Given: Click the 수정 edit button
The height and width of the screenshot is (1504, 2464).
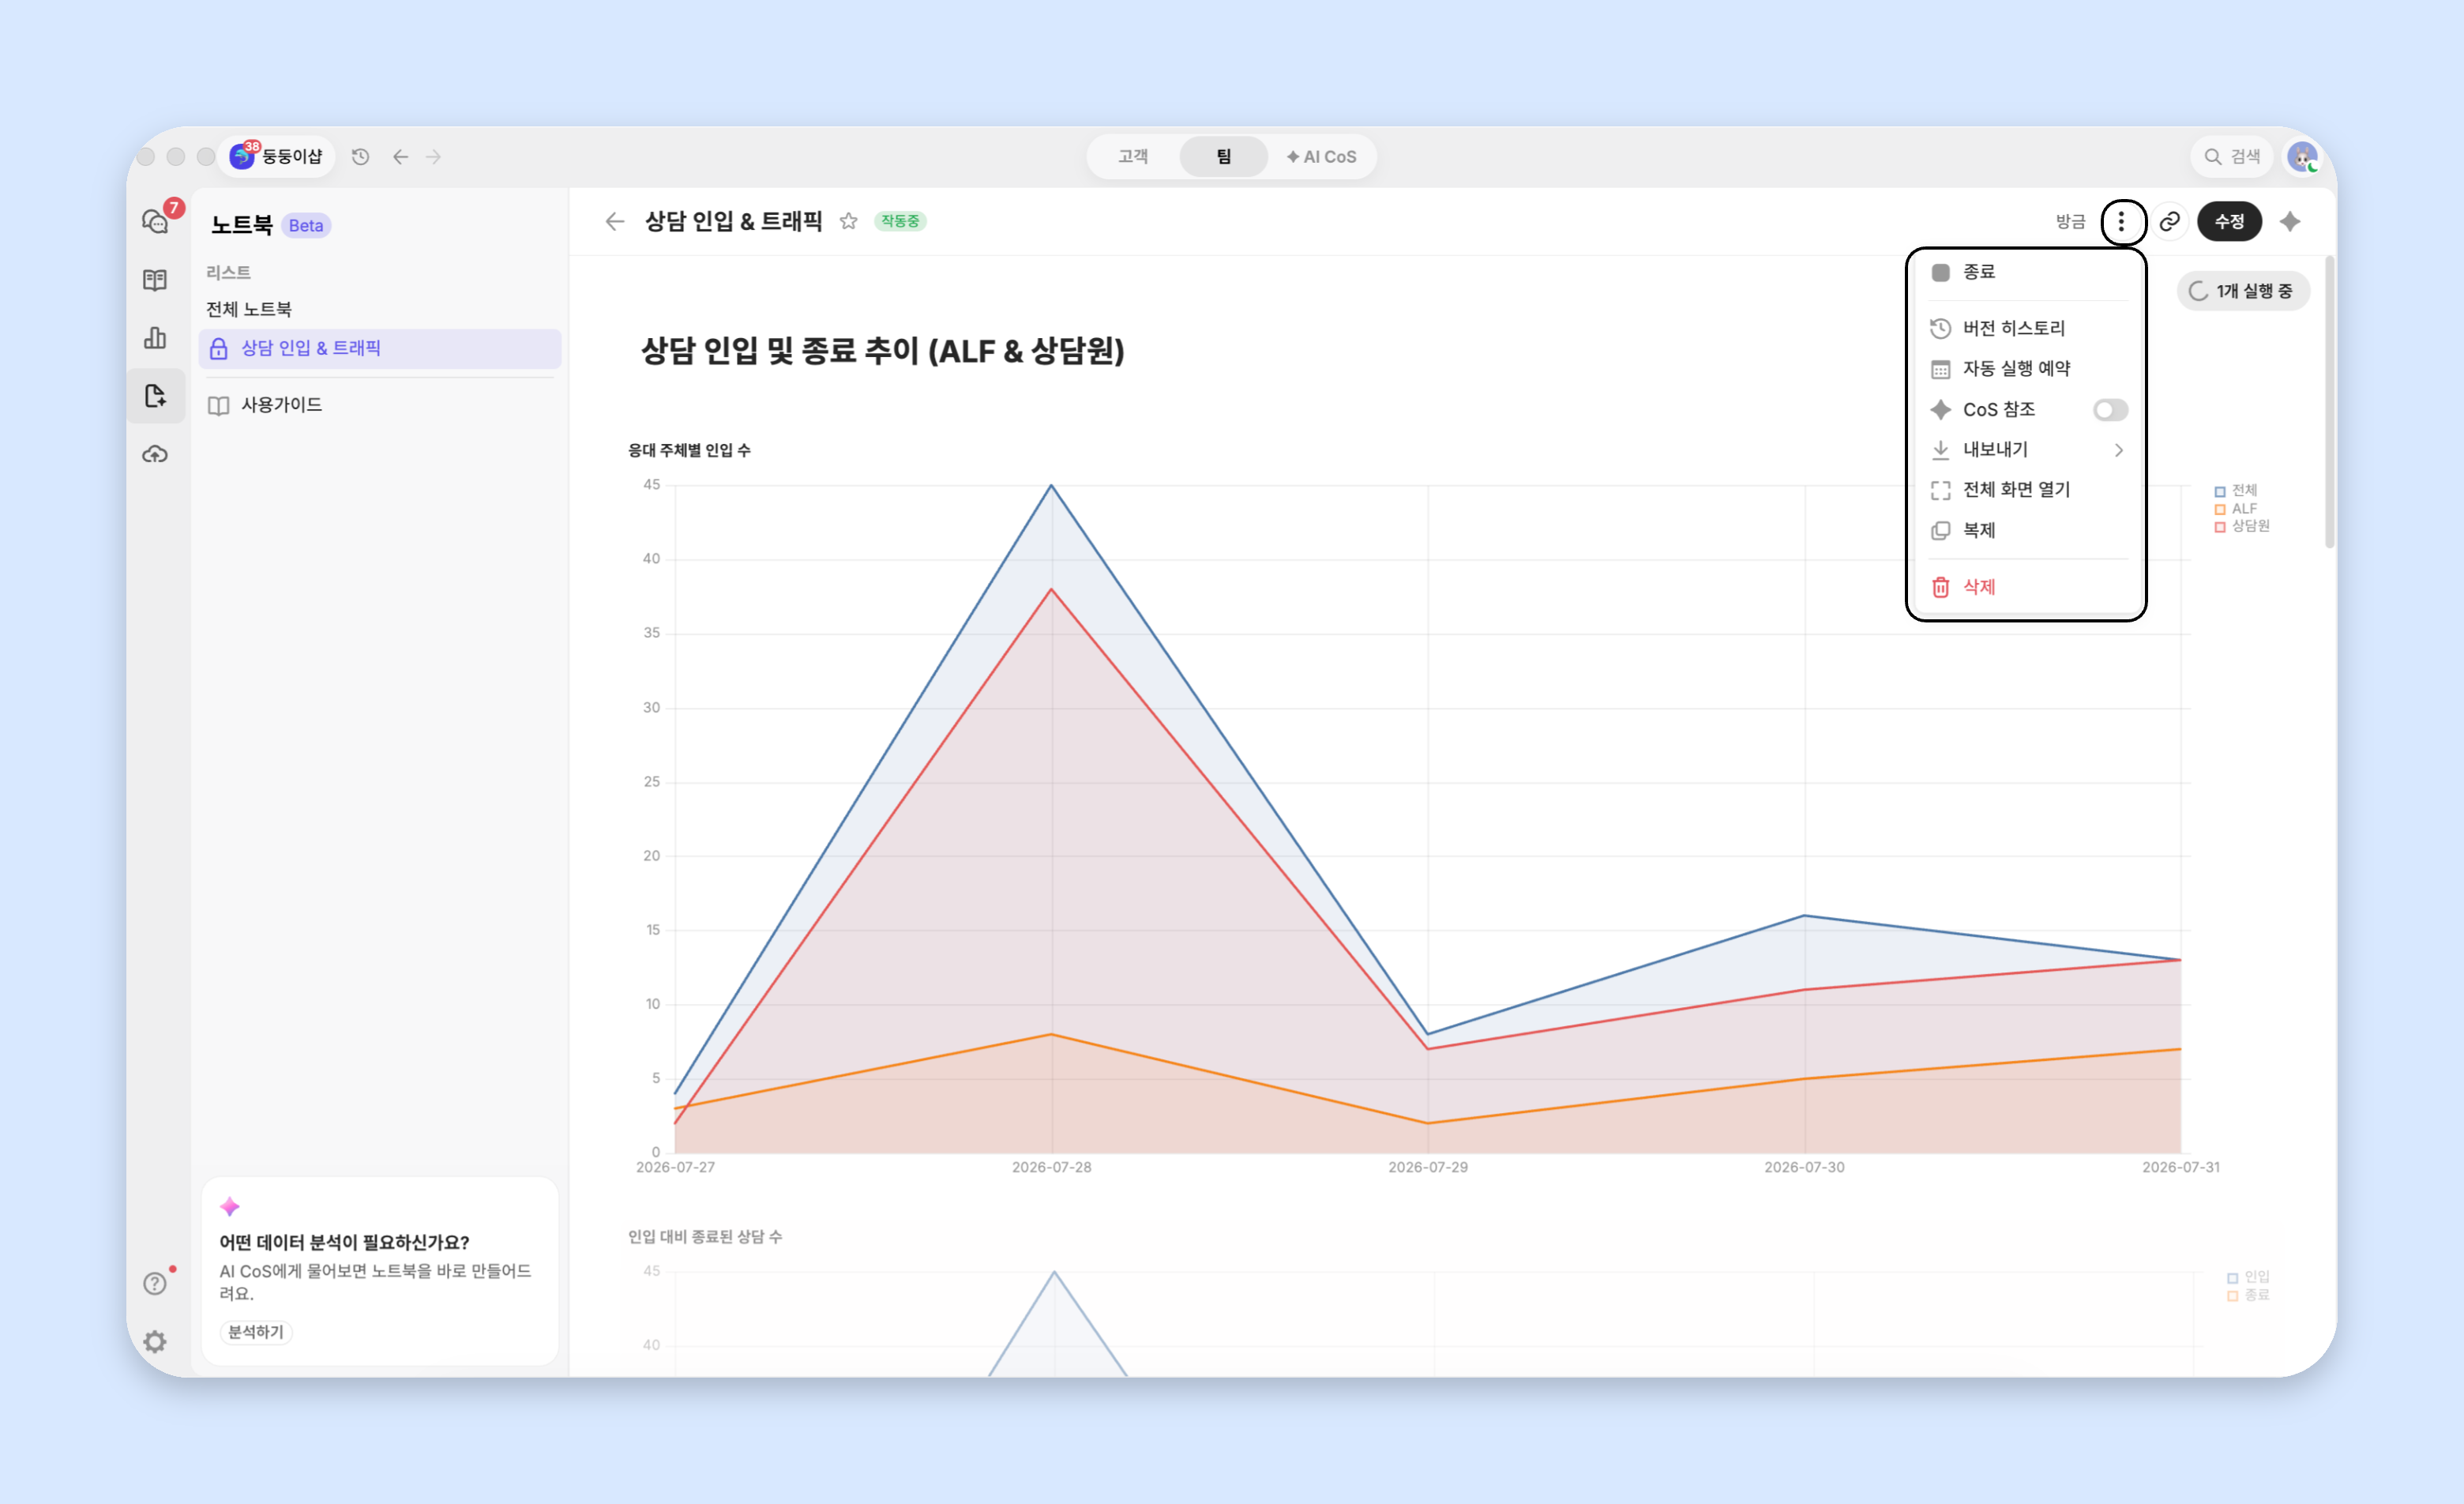Looking at the screenshot, I should click(2229, 221).
